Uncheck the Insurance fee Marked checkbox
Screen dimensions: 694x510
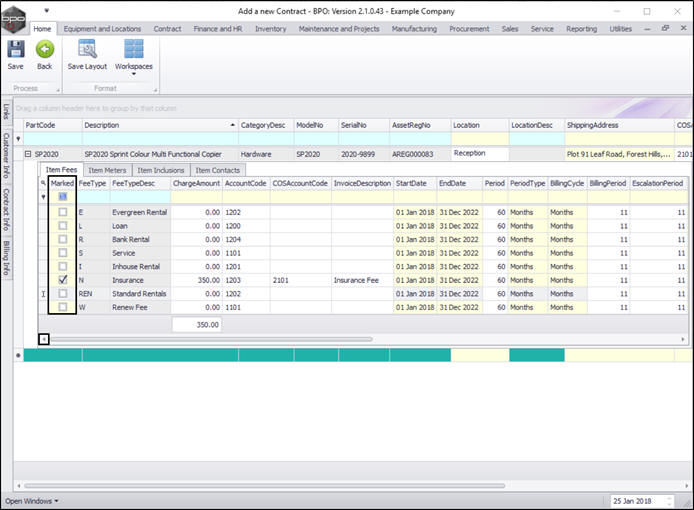click(x=62, y=281)
